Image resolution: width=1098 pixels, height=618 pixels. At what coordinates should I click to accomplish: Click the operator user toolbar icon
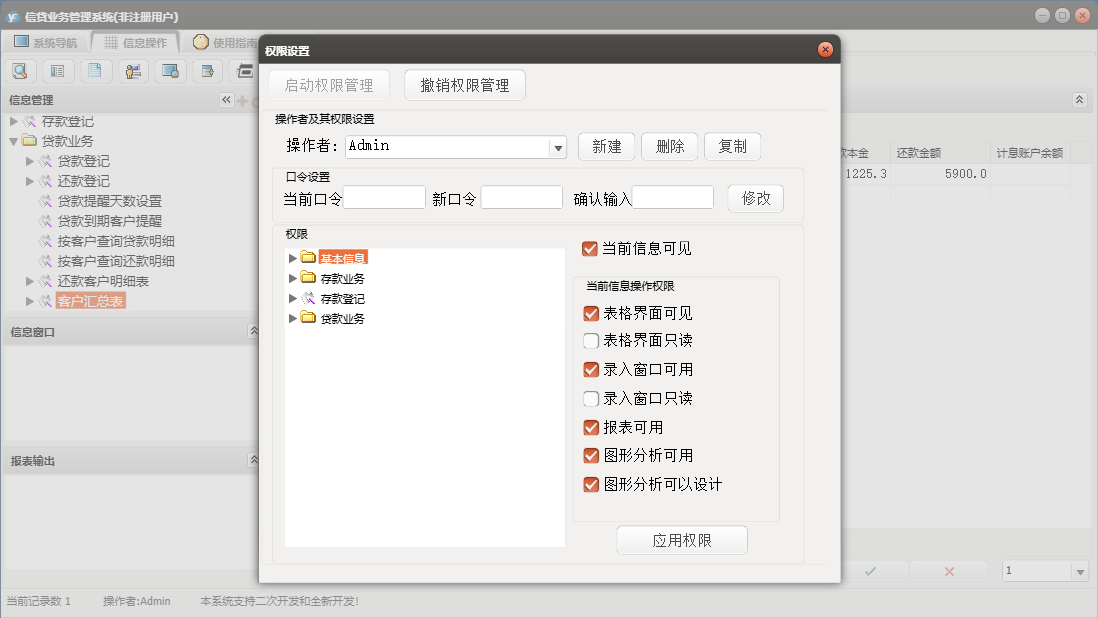click(x=133, y=71)
